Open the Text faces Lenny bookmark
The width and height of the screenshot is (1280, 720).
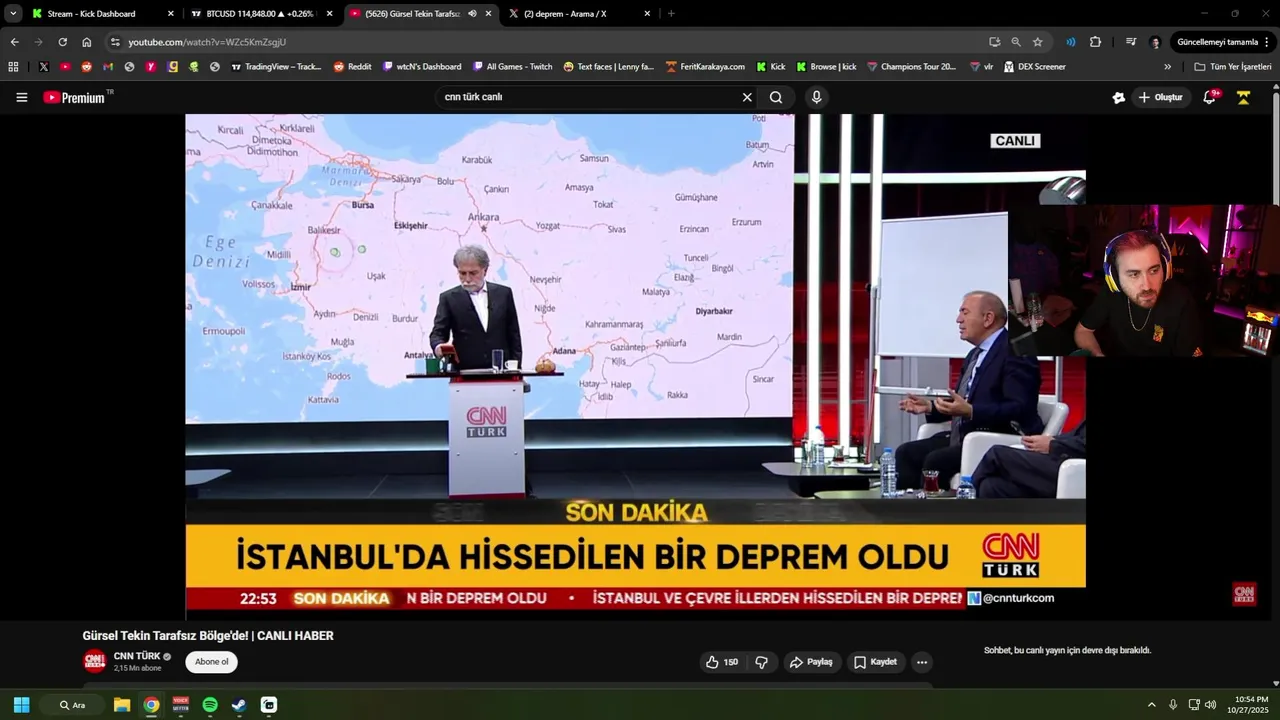(x=608, y=67)
